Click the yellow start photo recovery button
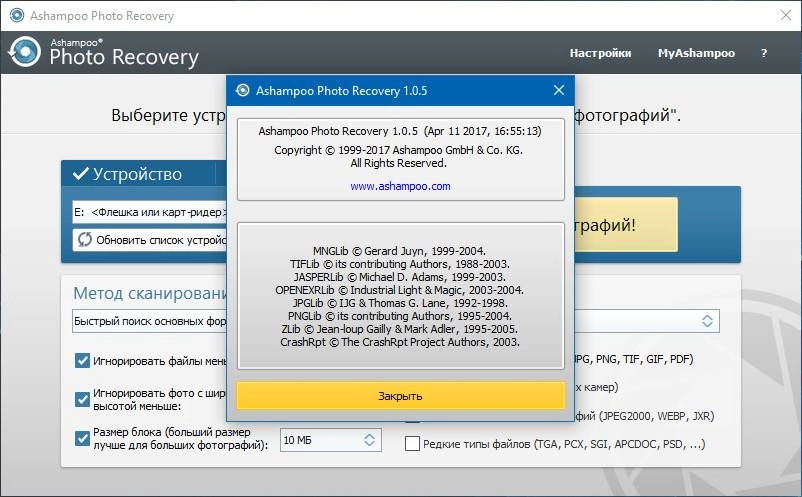Screen dimensions: 802x497 [x=626, y=225]
